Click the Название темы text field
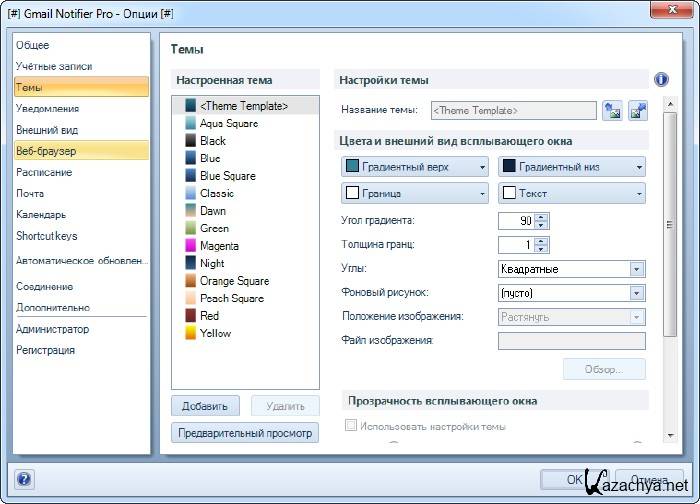This screenshot has height=504, width=700. point(513,110)
